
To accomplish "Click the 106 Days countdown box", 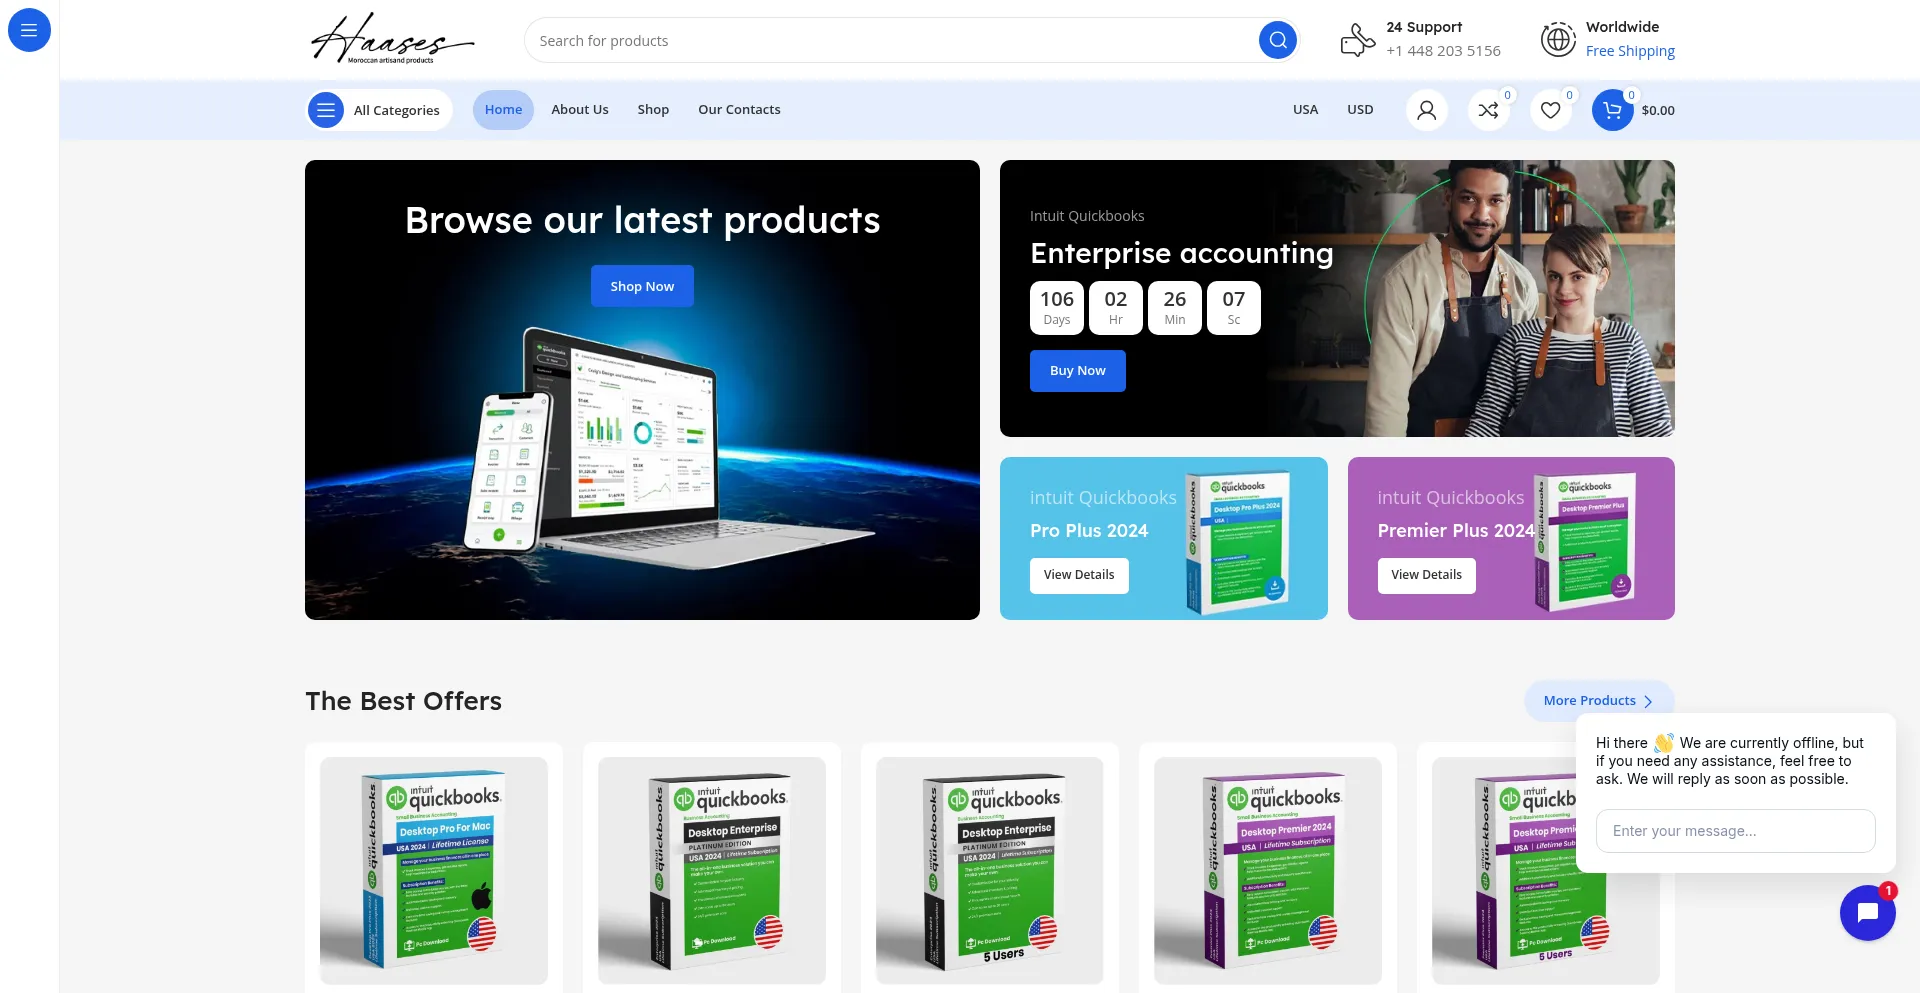I will tap(1056, 308).
